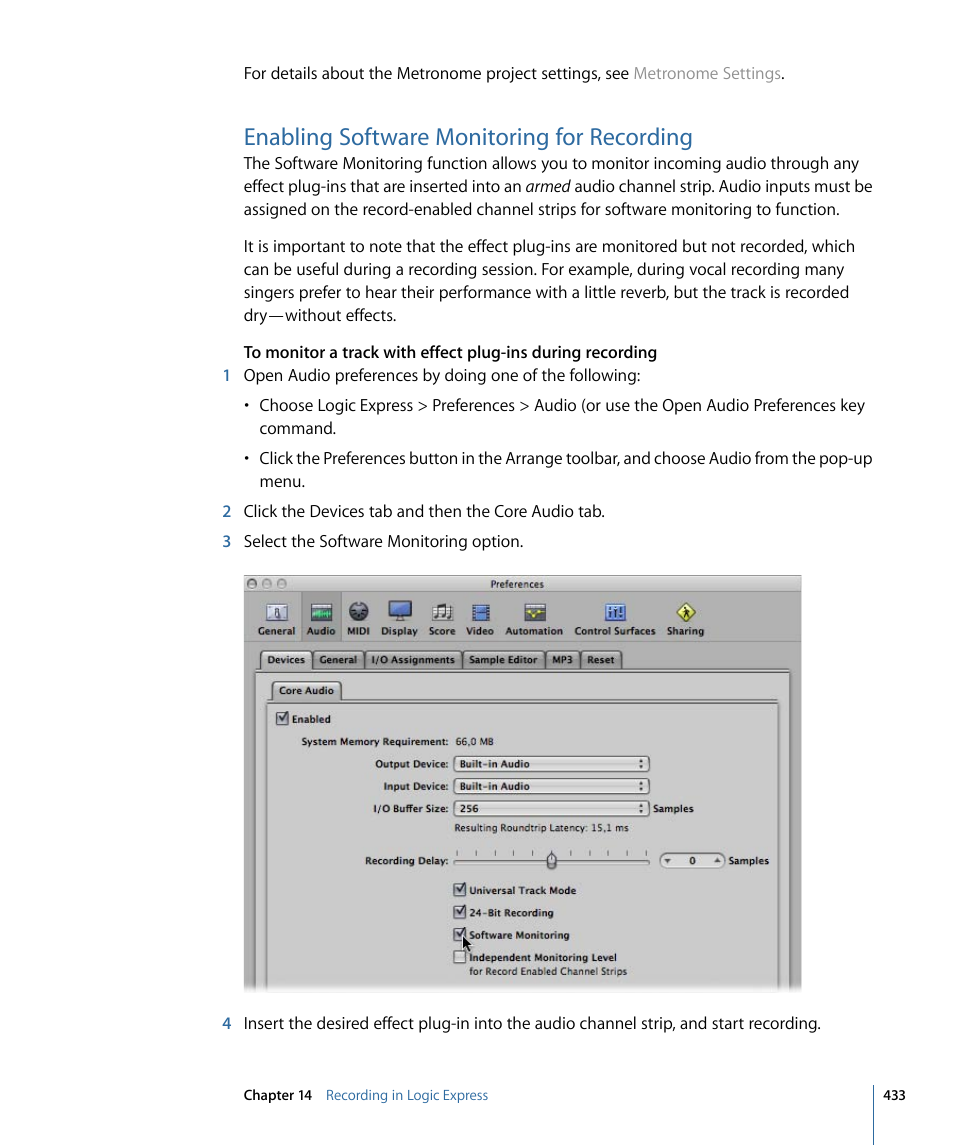Toggle Software Monitoring checkbox
This screenshot has width=954, height=1145.
click(x=459, y=934)
